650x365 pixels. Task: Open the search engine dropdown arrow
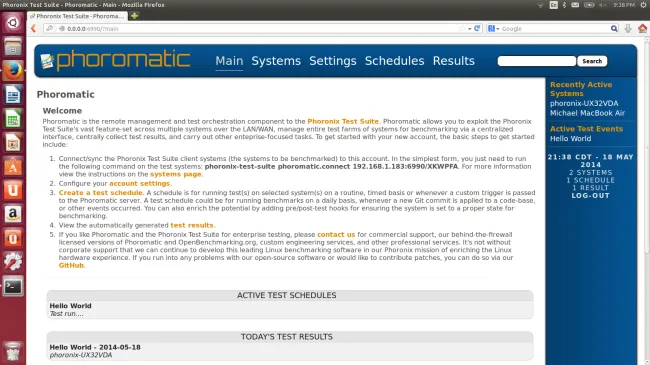tap(497, 29)
